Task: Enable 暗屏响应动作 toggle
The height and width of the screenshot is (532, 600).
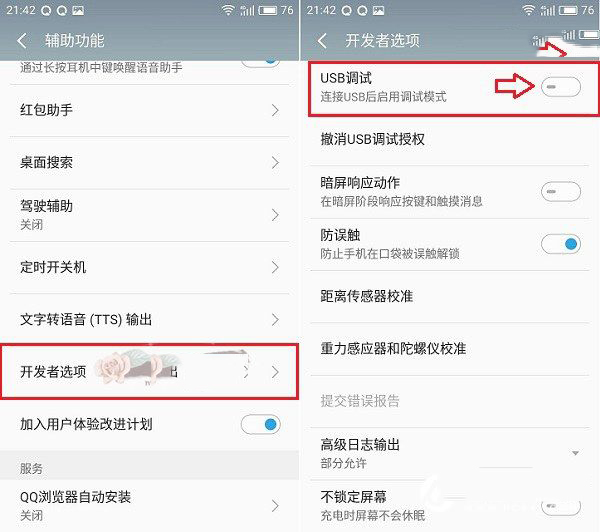Action: pyautogui.click(x=561, y=191)
